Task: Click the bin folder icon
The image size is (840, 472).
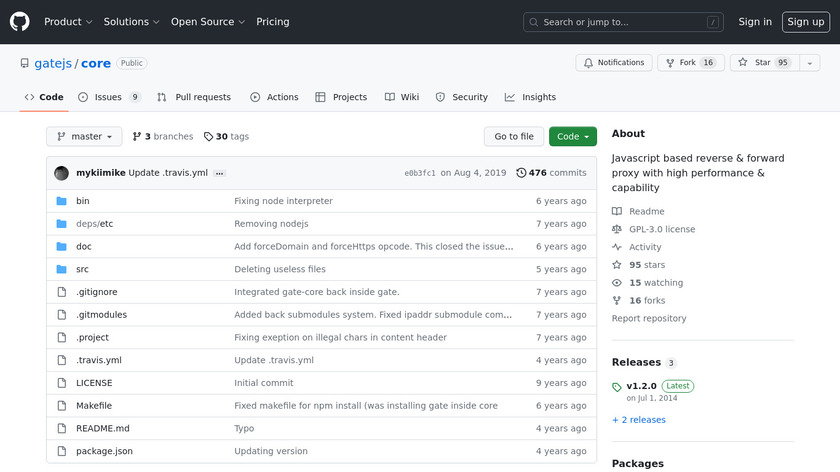Action: coord(62,201)
